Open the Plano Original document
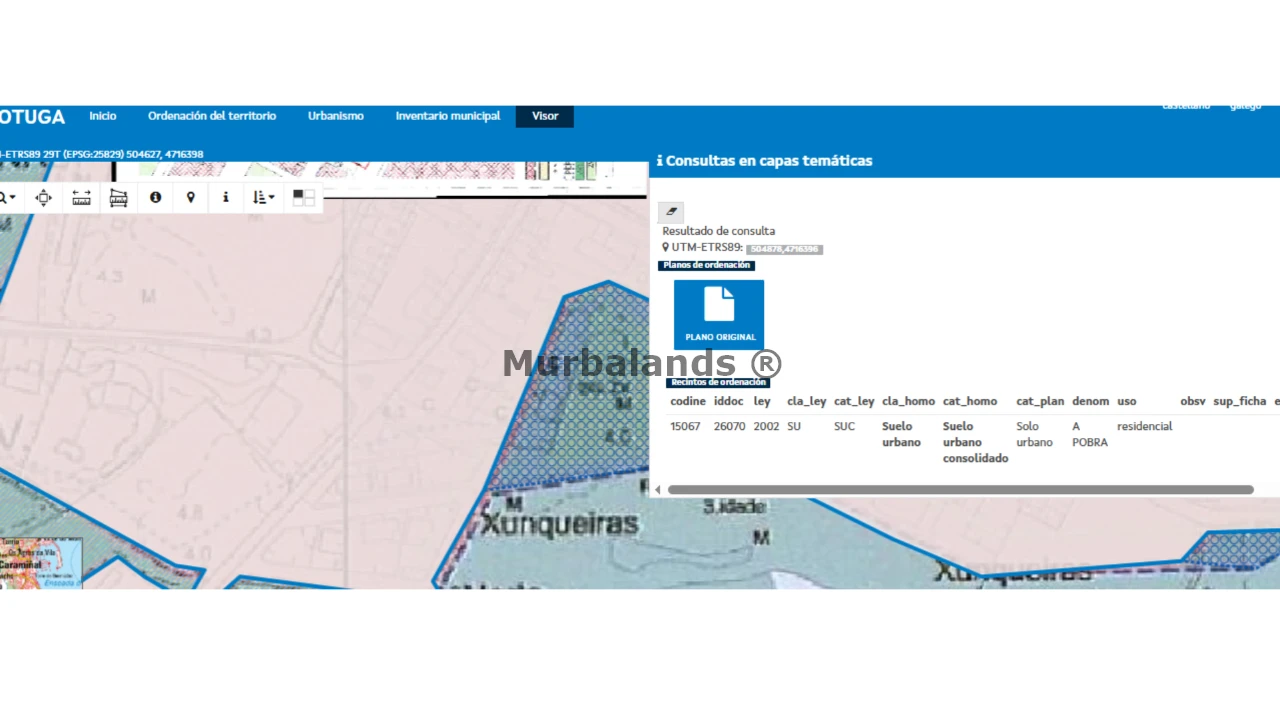This screenshot has width=1280, height=720. click(719, 314)
